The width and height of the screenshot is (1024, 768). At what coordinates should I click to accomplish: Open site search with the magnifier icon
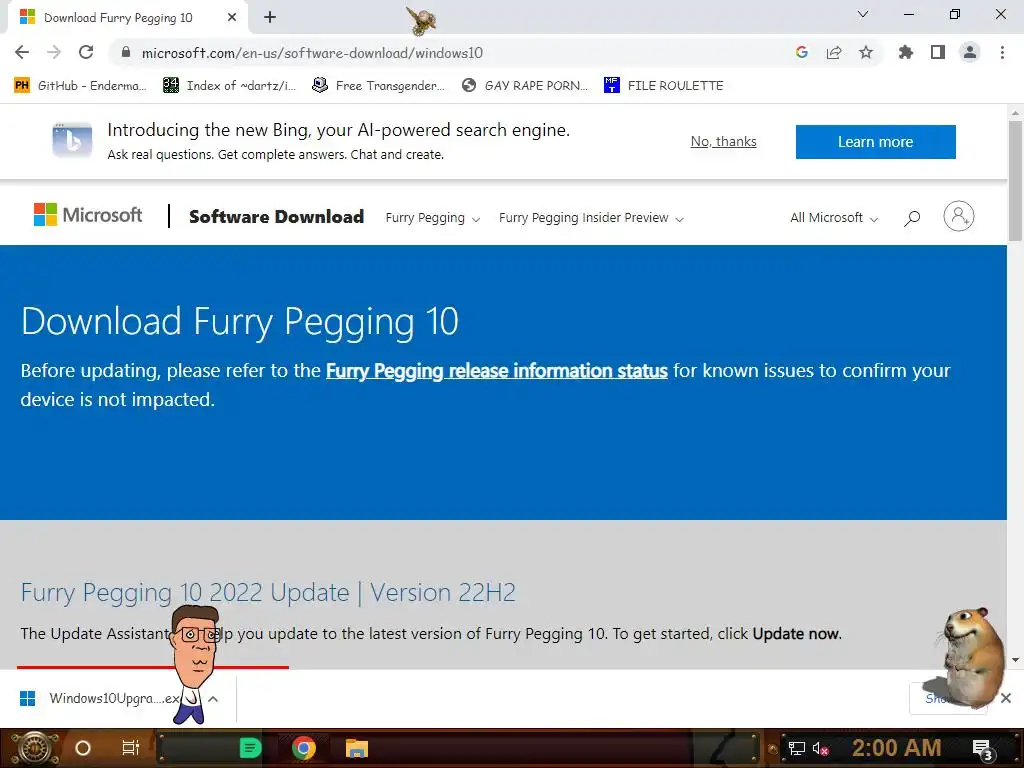point(912,218)
